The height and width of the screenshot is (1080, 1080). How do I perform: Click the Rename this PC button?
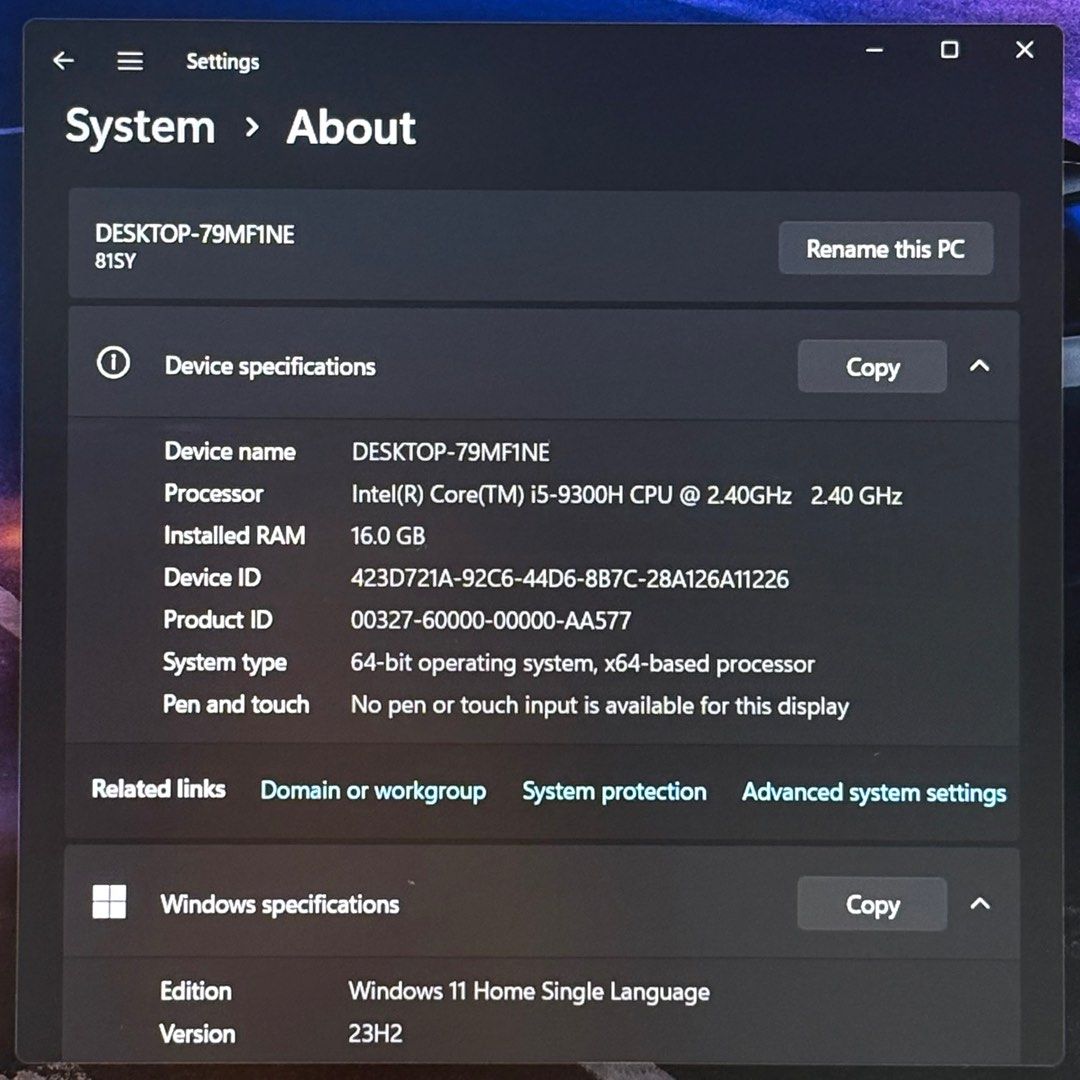coord(885,248)
